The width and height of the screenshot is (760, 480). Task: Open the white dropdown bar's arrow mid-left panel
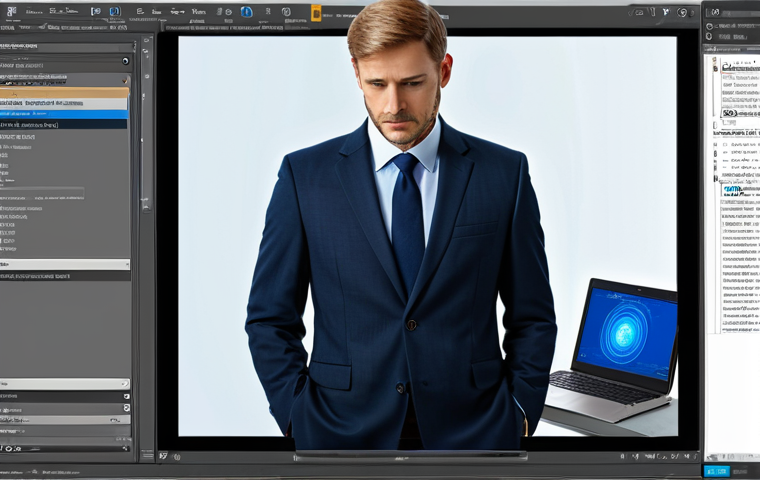coord(127,264)
